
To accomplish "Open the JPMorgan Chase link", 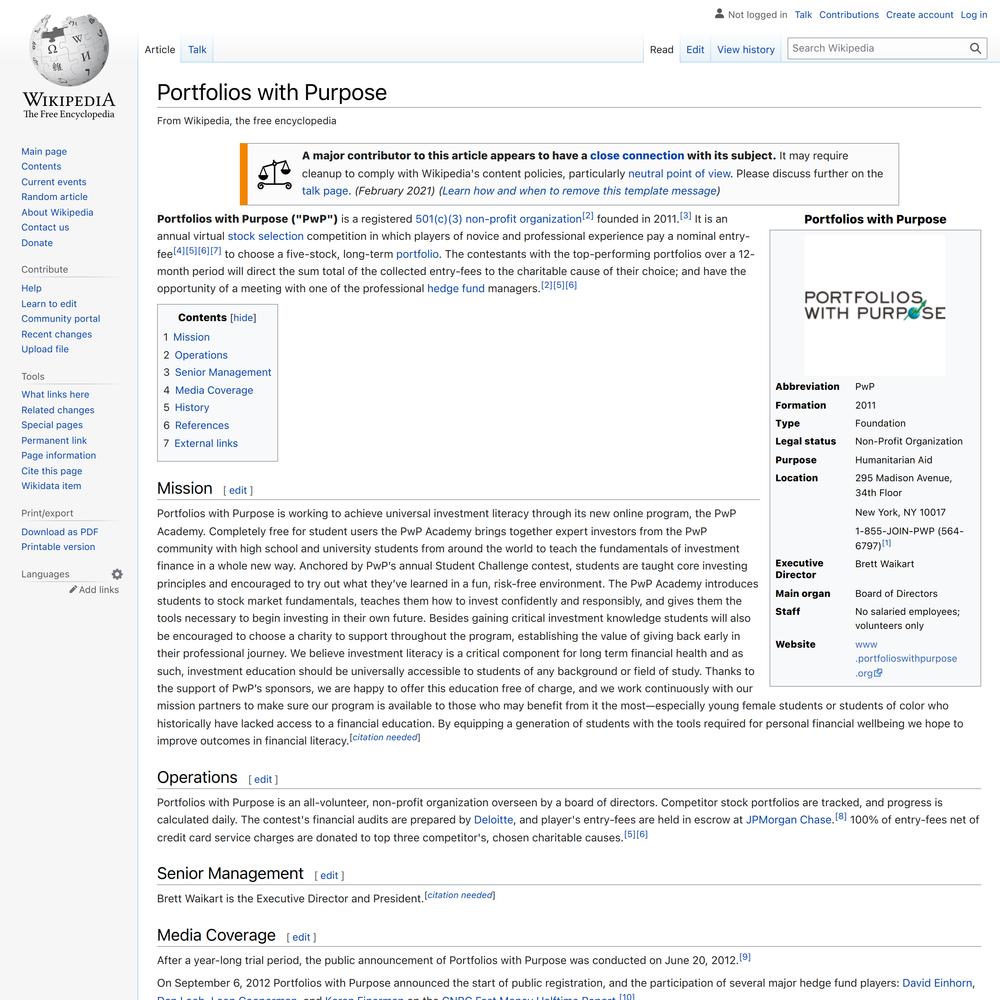I will coord(789,820).
